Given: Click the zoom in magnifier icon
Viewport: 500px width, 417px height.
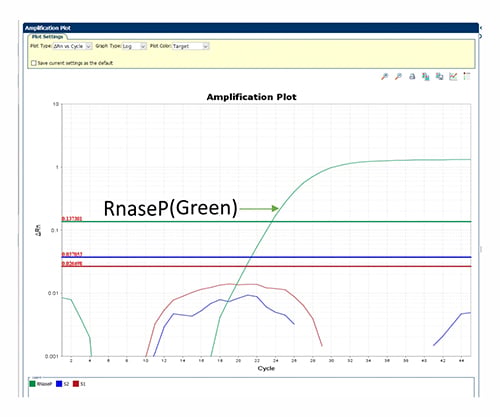Looking at the screenshot, I should click(385, 76).
